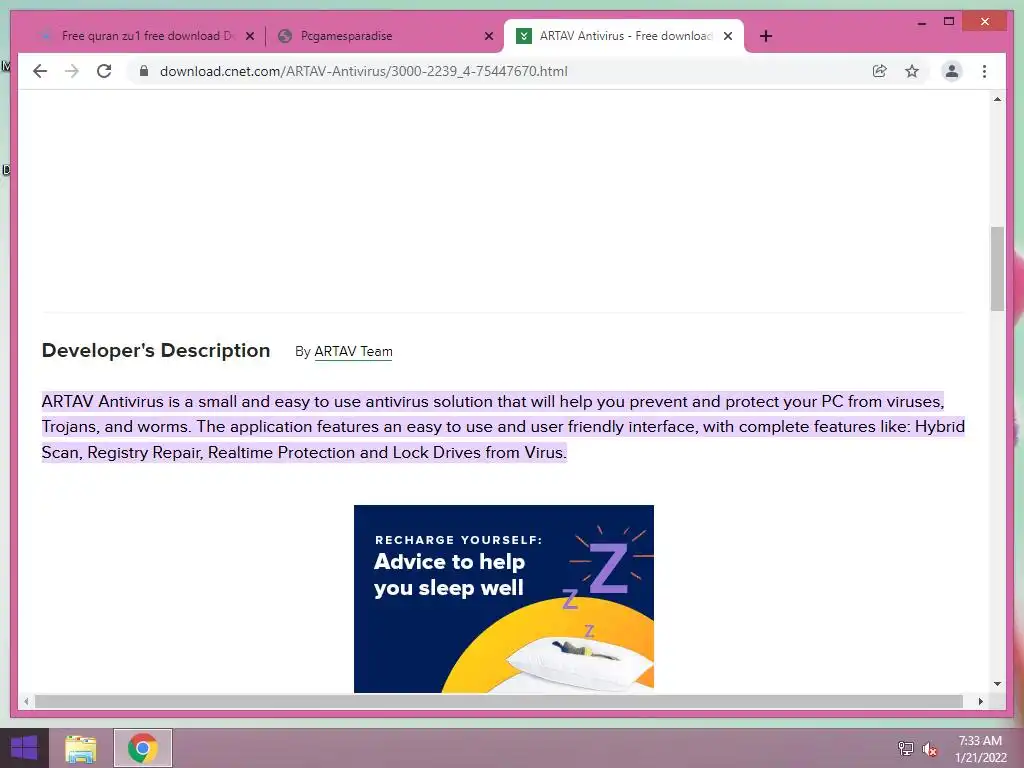Image resolution: width=1024 pixels, height=768 pixels.
Task: Click the Developer's Description heading
Action: pyautogui.click(x=155, y=351)
